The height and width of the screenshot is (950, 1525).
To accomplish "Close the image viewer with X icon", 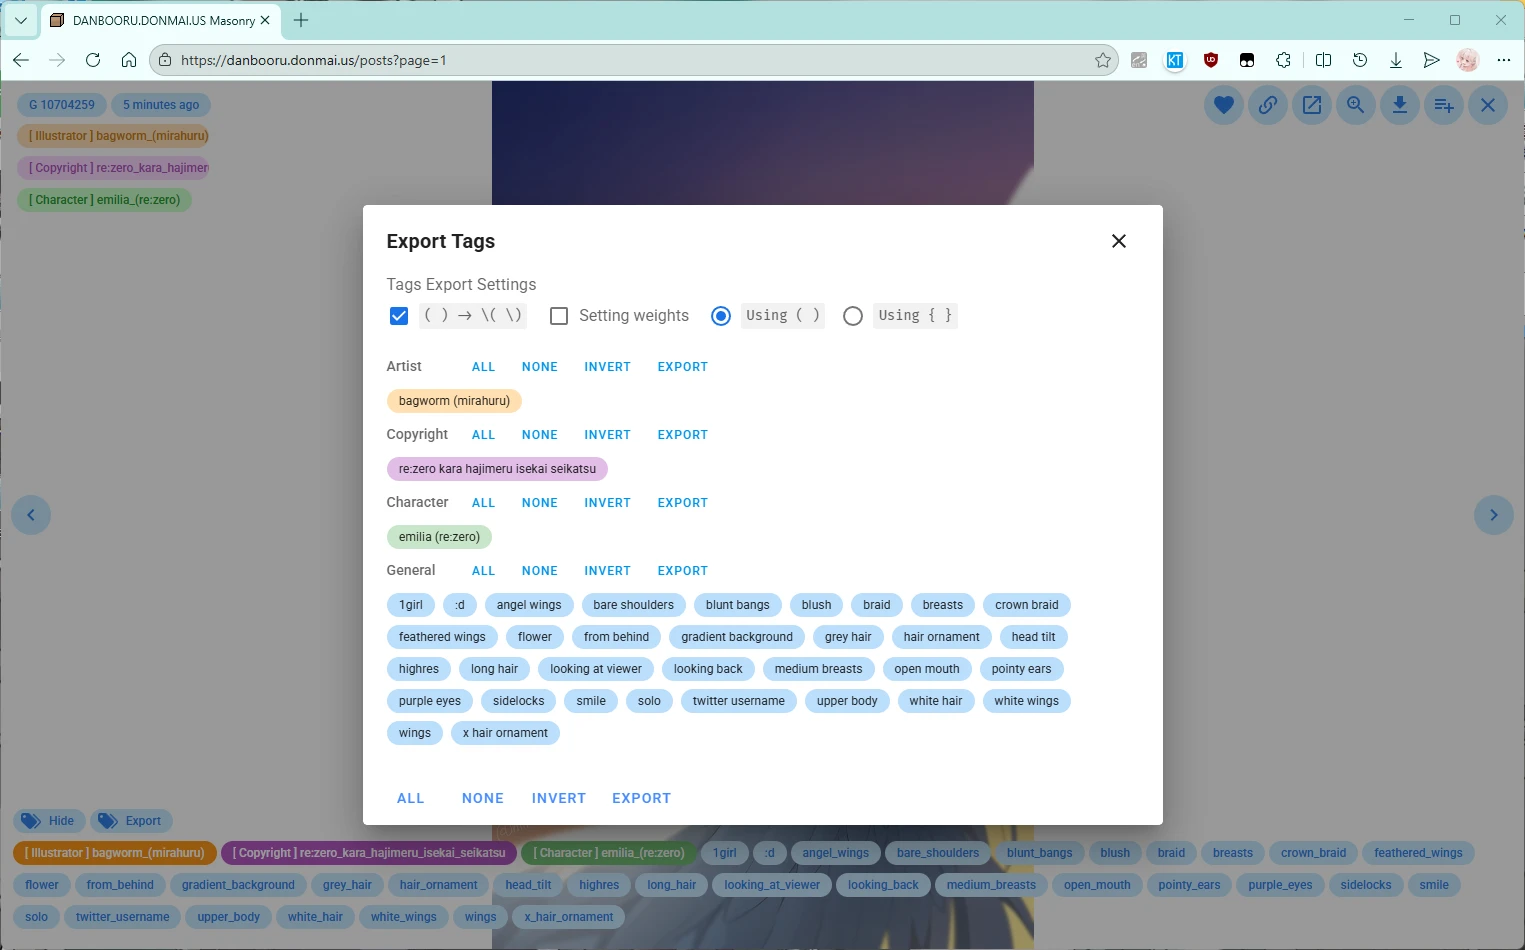I will (x=1488, y=105).
